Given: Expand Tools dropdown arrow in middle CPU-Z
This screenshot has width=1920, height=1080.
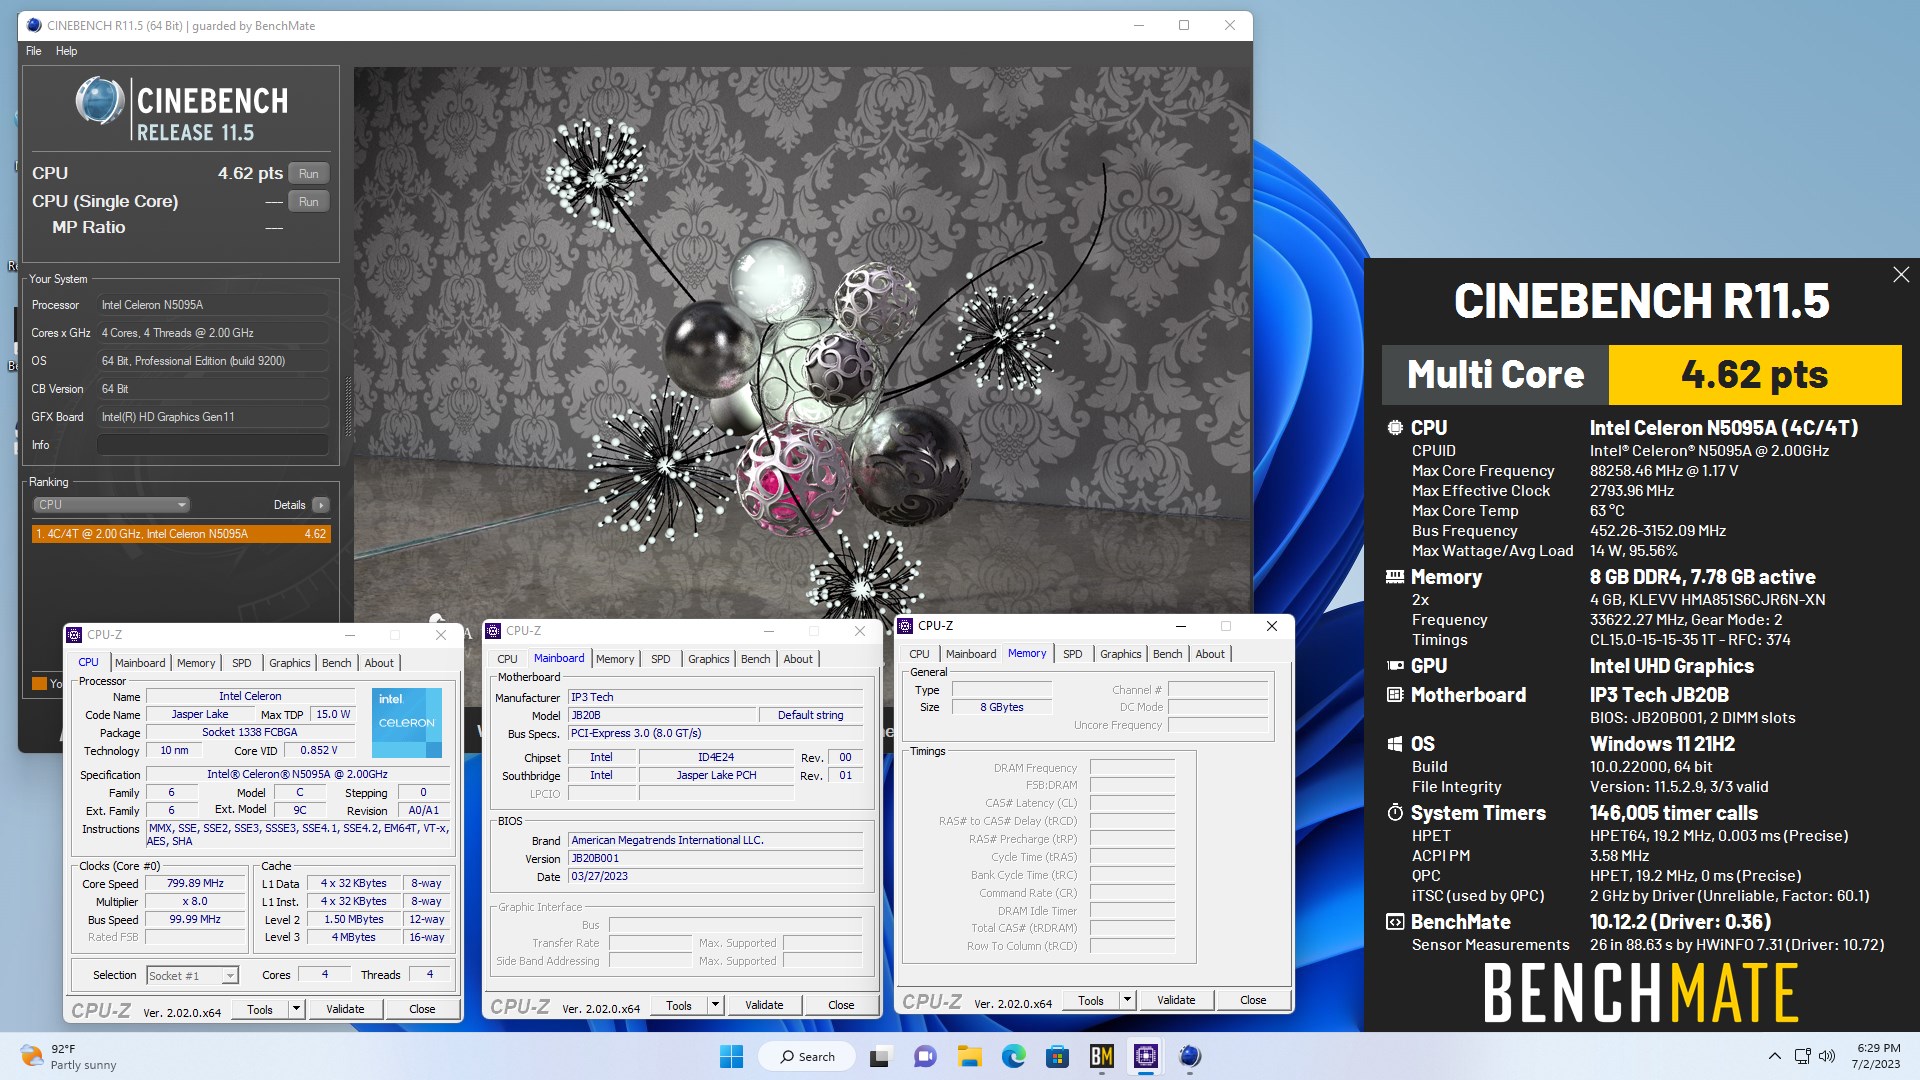Looking at the screenshot, I should pyautogui.click(x=715, y=1005).
